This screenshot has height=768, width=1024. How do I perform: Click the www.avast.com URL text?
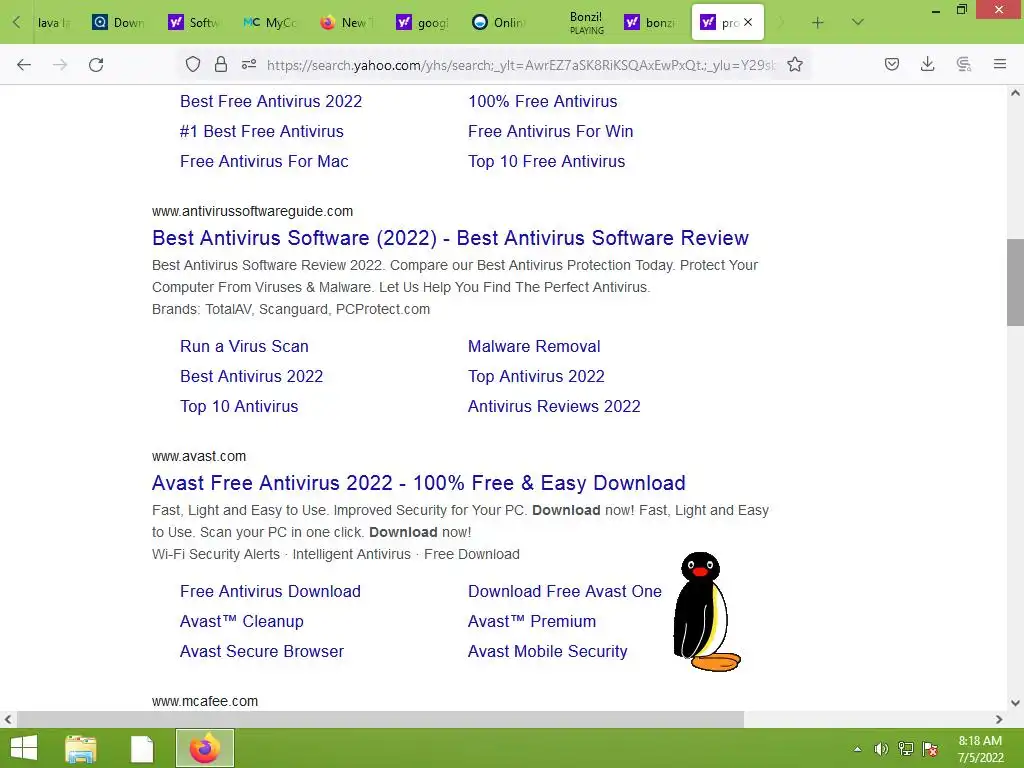tap(199, 456)
